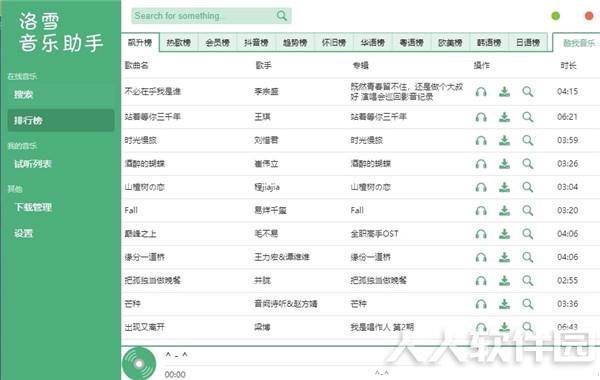Open the 热歌榜 chart tab

179,42
